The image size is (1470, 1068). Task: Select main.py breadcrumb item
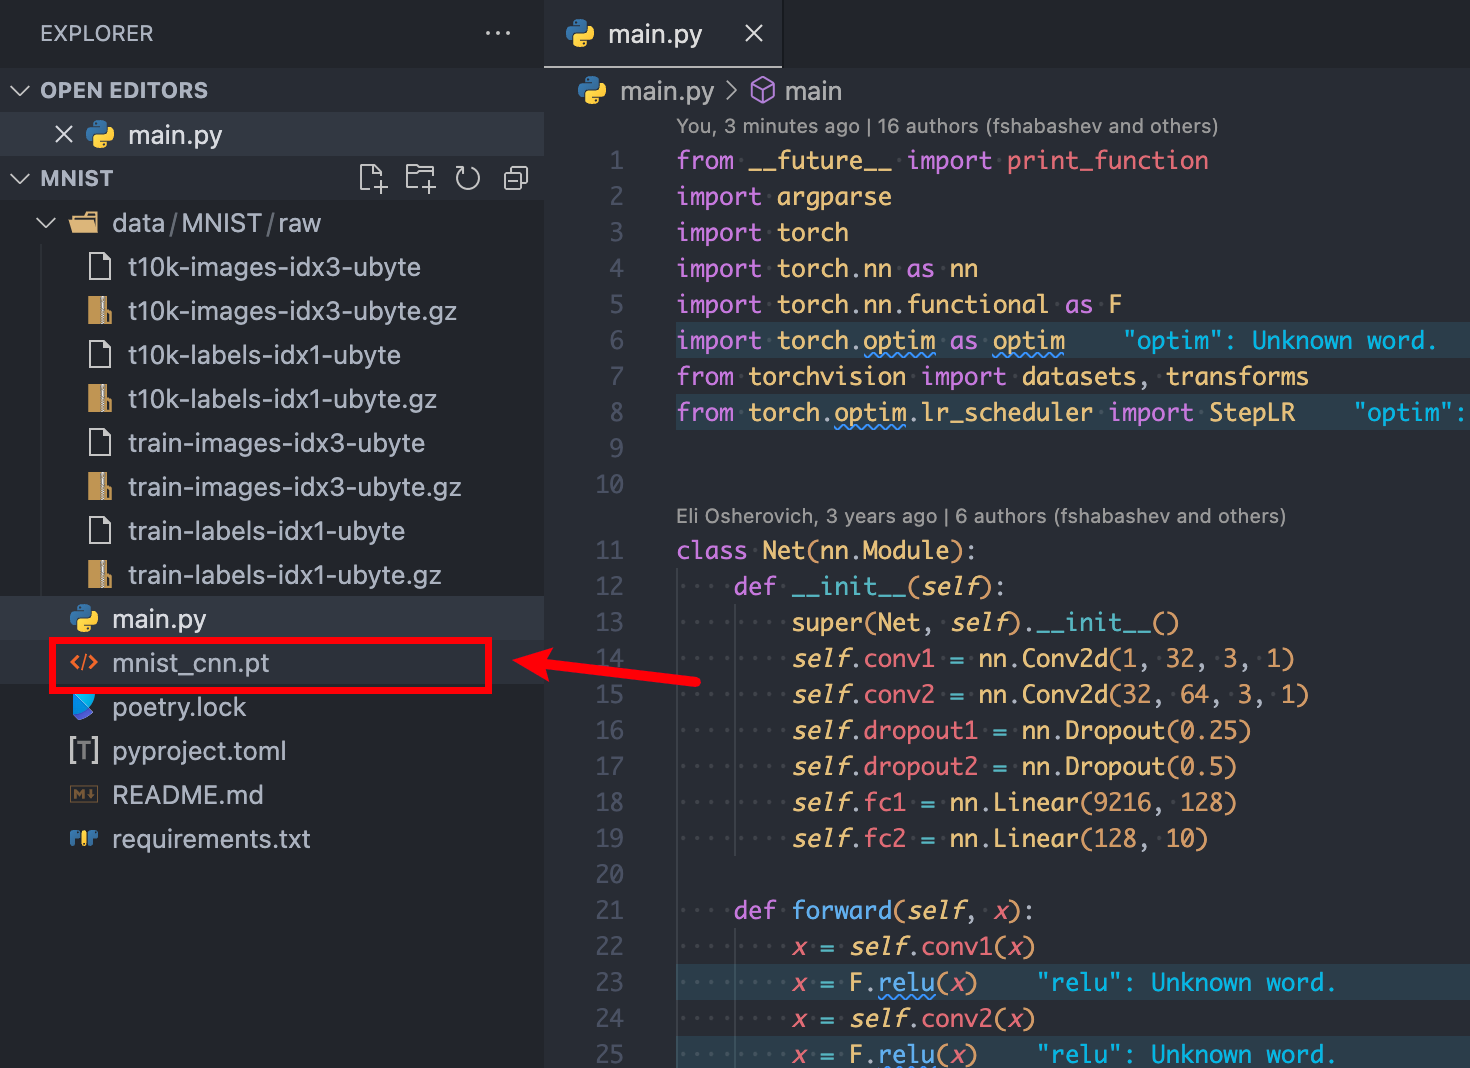point(666,91)
